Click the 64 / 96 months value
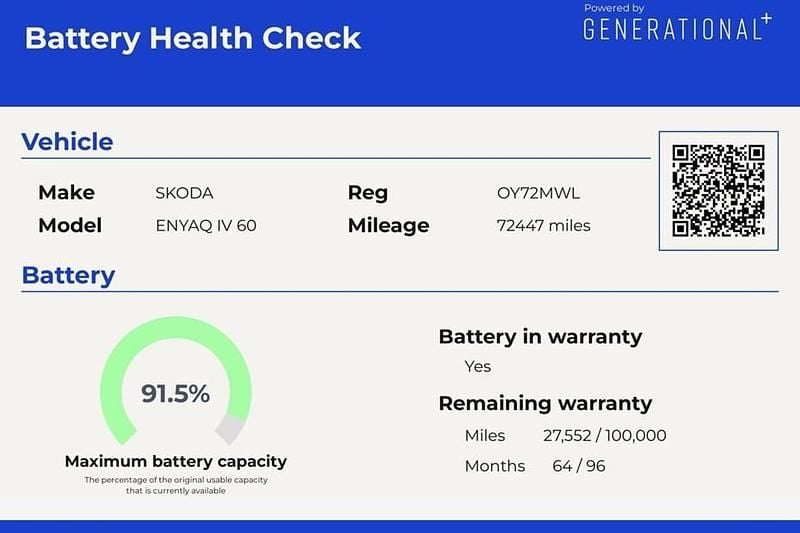800x533 pixels. pyautogui.click(x=578, y=466)
